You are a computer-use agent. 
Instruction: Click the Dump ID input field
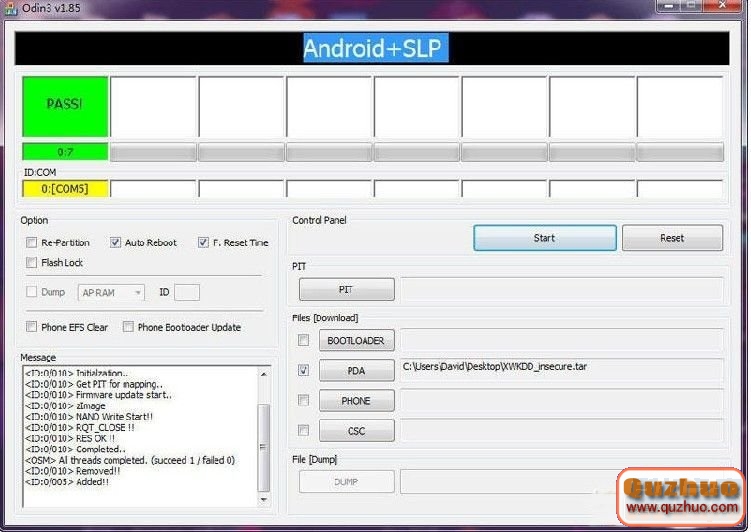[x=187, y=293]
